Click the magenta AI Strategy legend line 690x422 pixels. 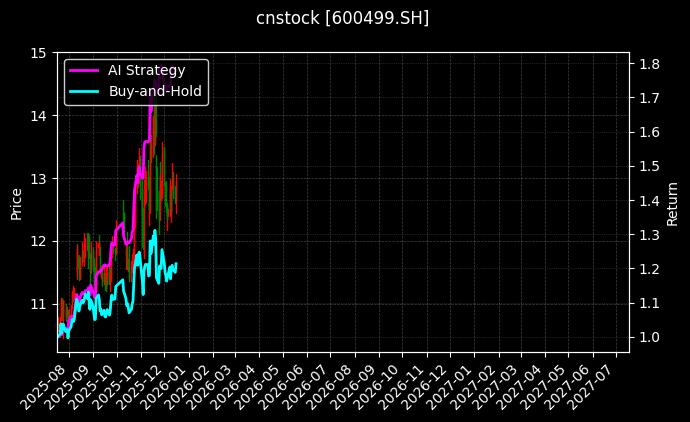[x=84, y=70]
